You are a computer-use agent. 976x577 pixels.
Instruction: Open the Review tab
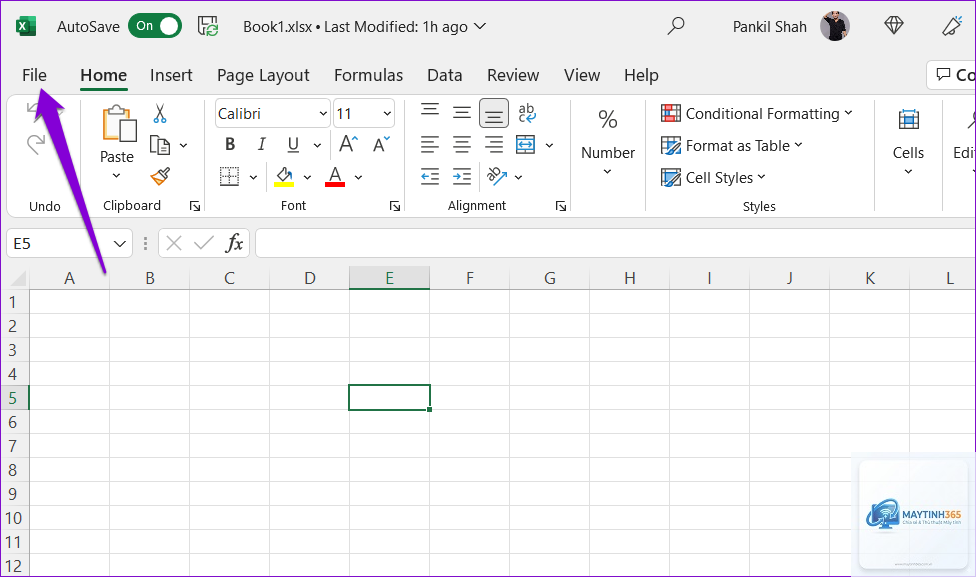[x=513, y=75]
